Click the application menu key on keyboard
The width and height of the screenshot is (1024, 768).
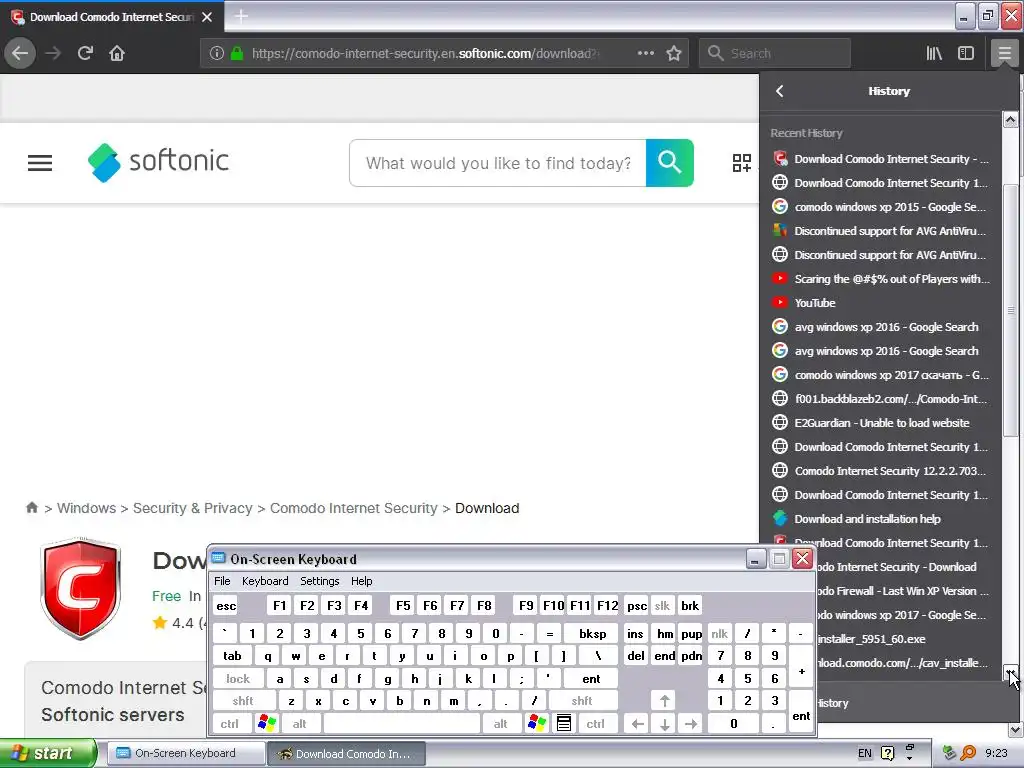[x=564, y=724]
